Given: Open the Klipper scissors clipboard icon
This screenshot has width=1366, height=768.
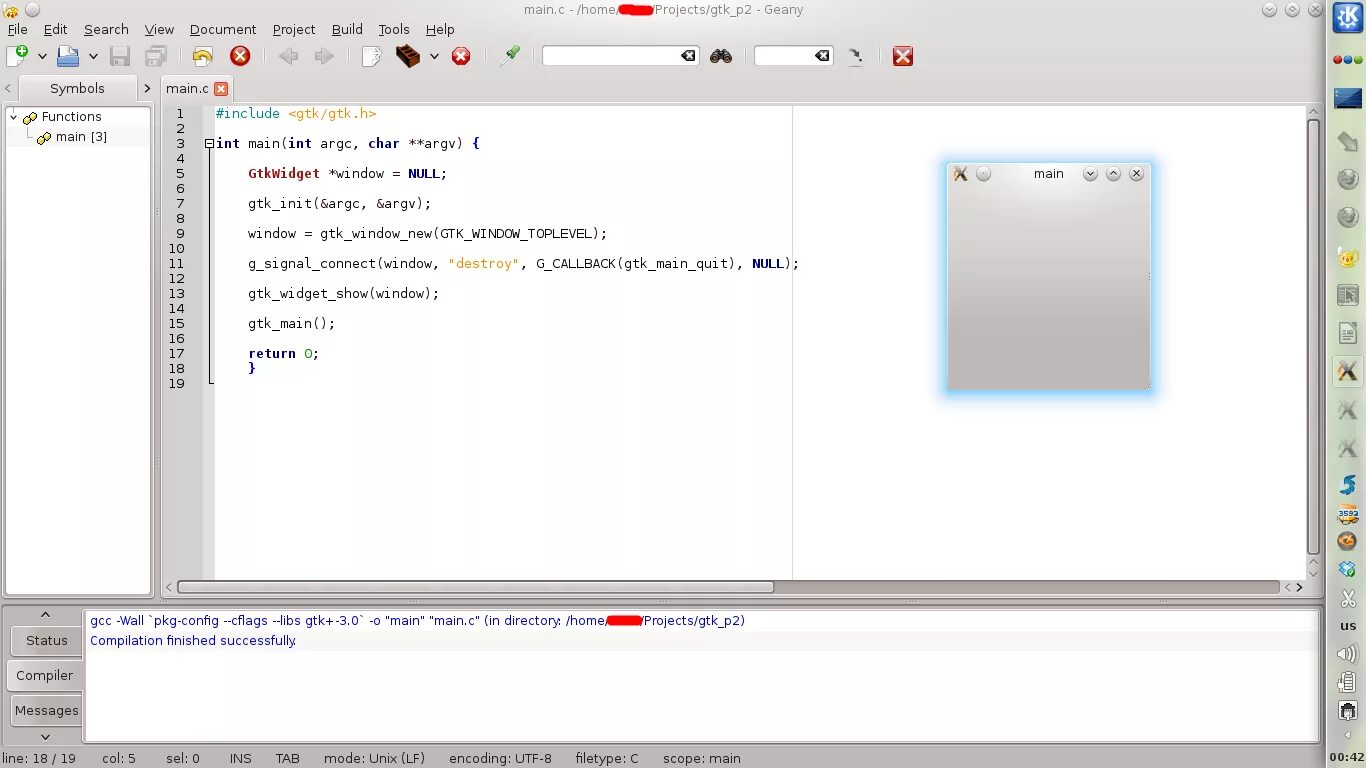Looking at the screenshot, I should 1347,598.
